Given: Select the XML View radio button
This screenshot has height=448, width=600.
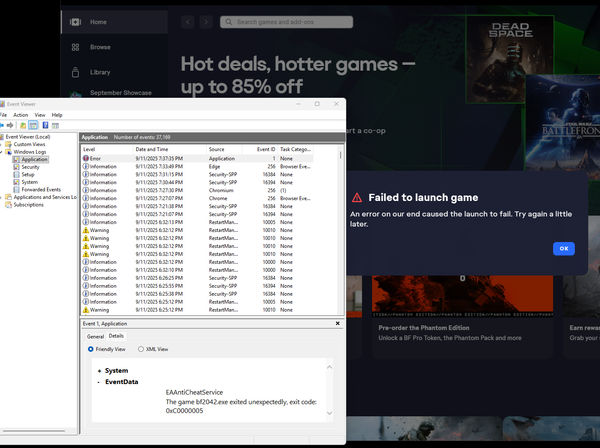Looking at the screenshot, I should click(x=141, y=349).
